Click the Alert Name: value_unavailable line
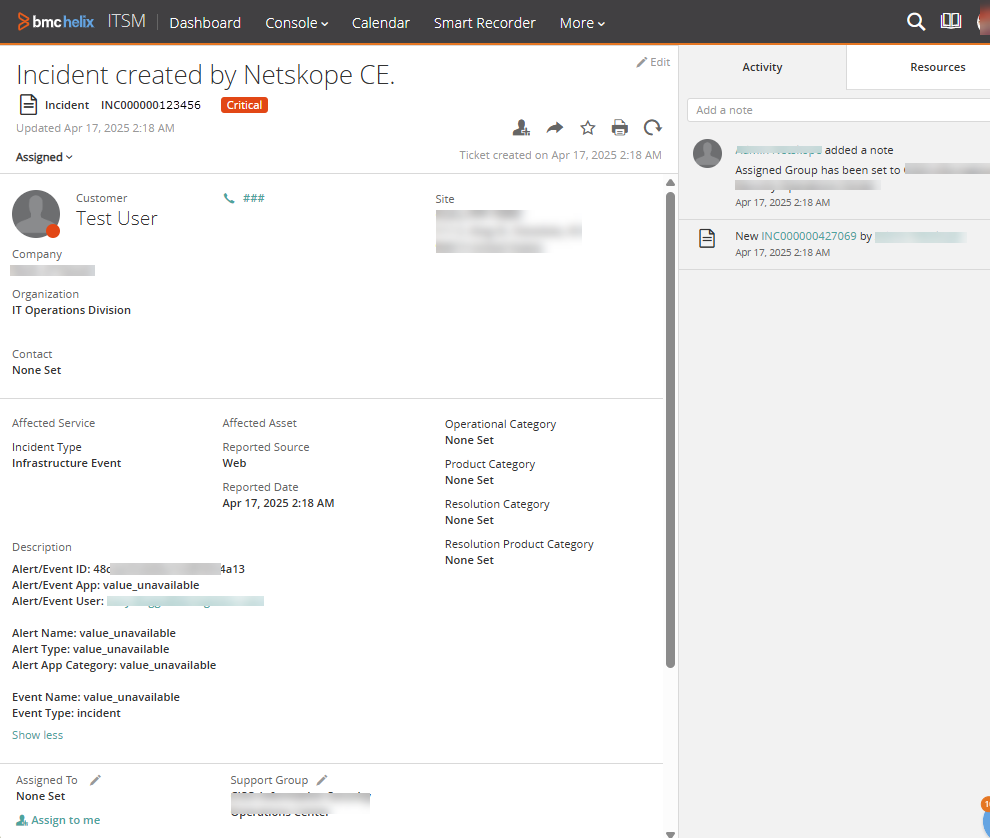This screenshot has height=838, width=990. (x=94, y=633)
